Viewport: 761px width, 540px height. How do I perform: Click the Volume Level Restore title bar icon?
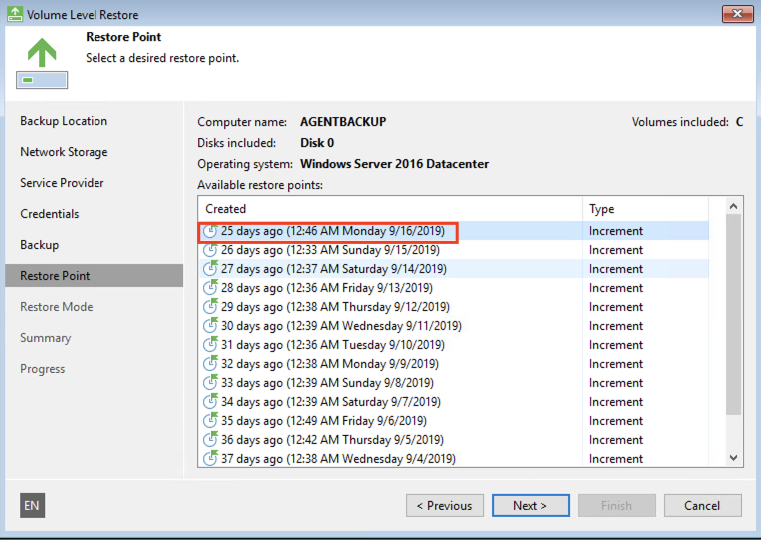click(14, 15)
